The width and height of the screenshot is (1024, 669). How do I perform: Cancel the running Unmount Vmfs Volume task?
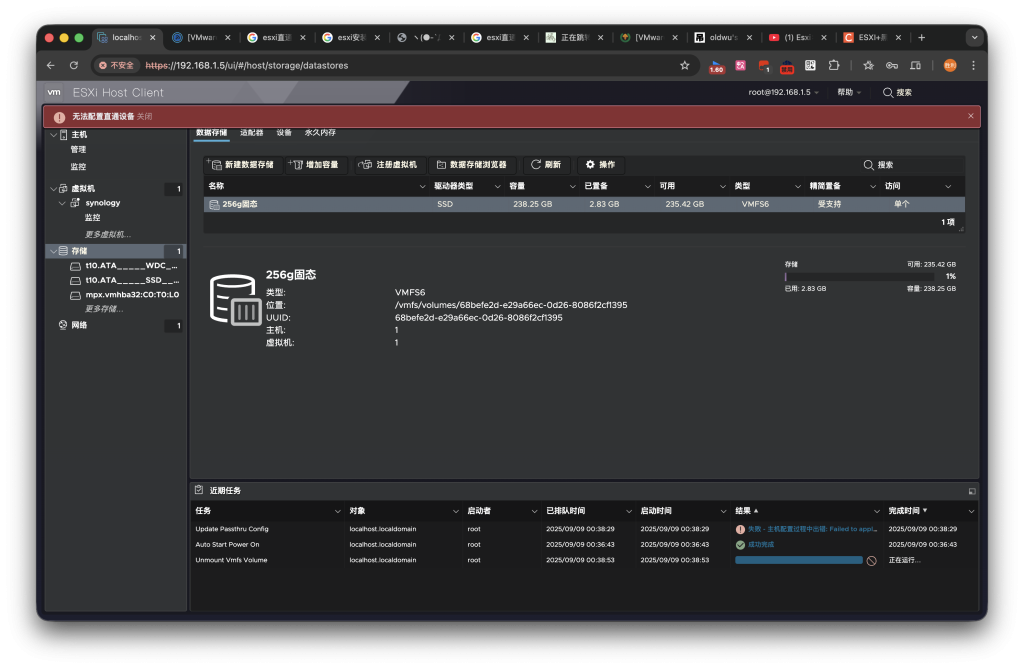click(871, 561)
